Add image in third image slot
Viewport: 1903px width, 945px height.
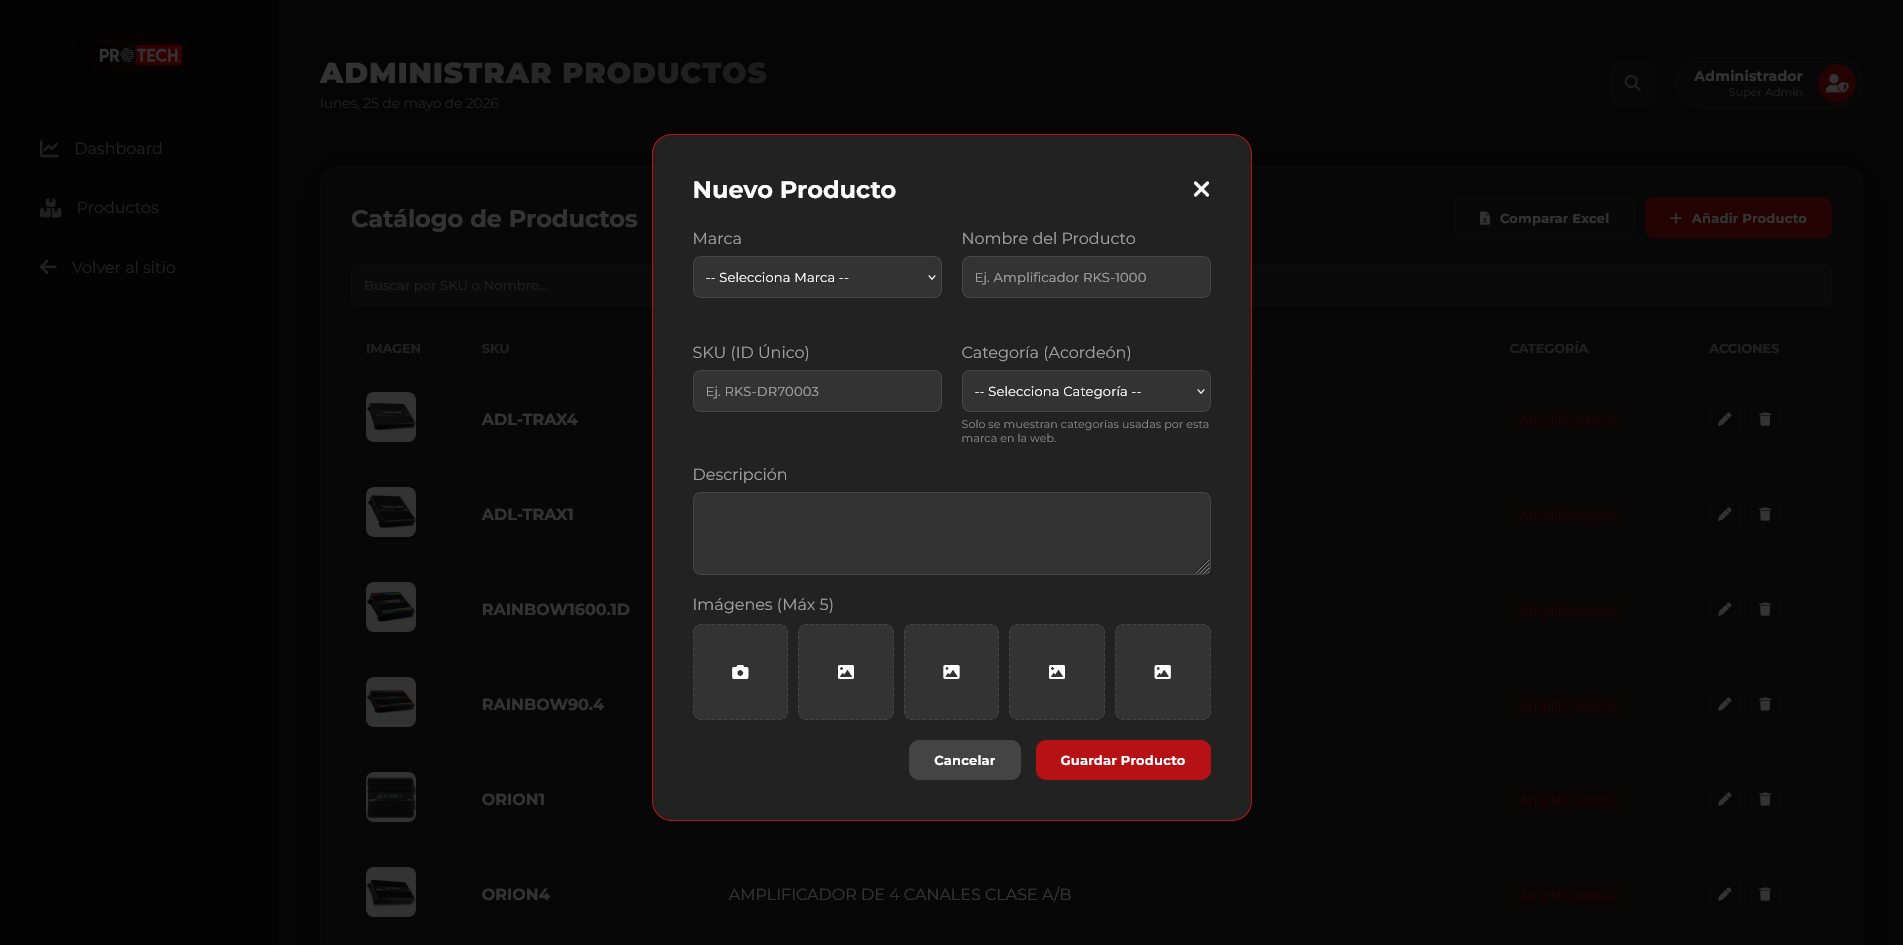pyautogui.click(x=951, y=672)
